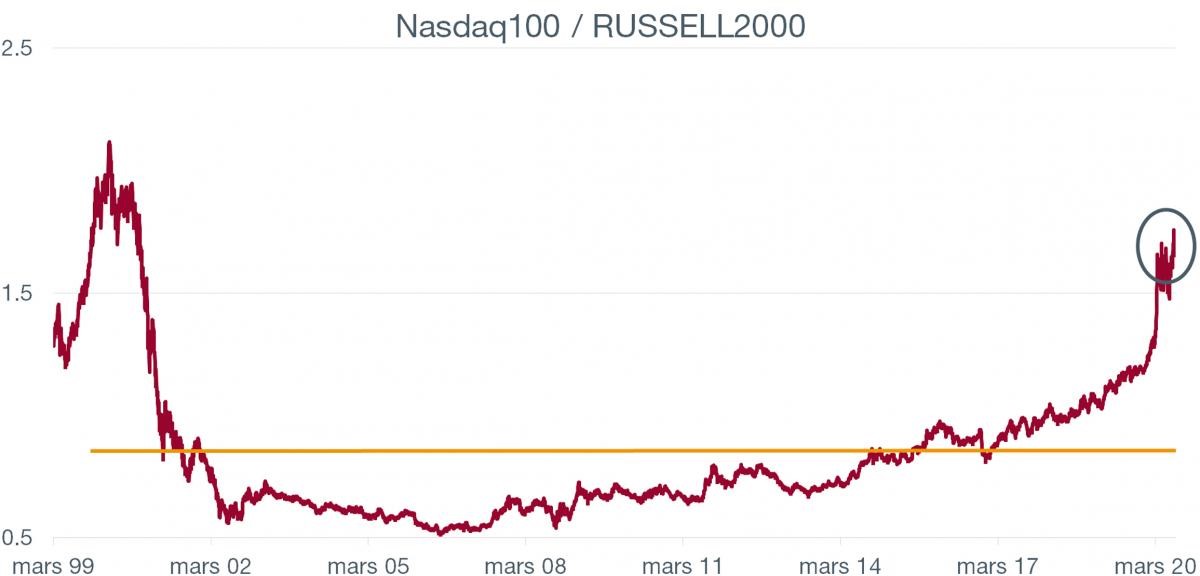The image size is (1200, 576).
Task: Click the red line's lowest point near 2006
Action: [x=441, y=533]
